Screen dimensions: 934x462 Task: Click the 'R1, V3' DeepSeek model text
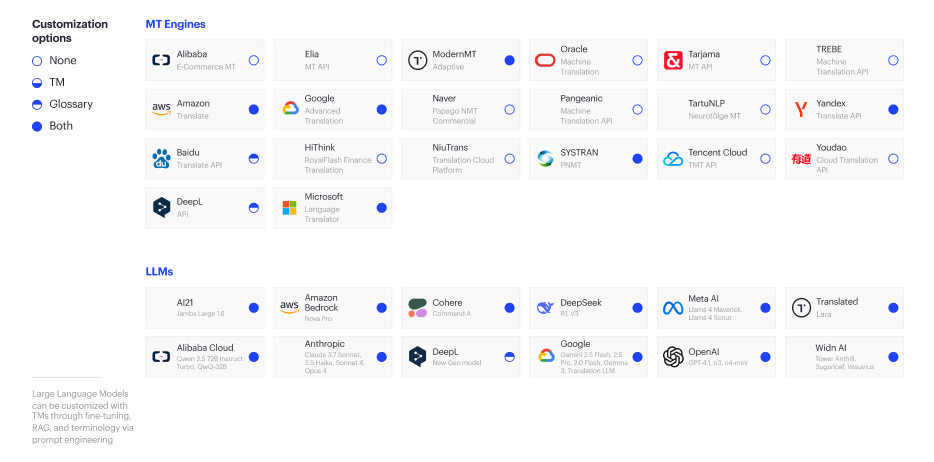click(x=570, y=313)
